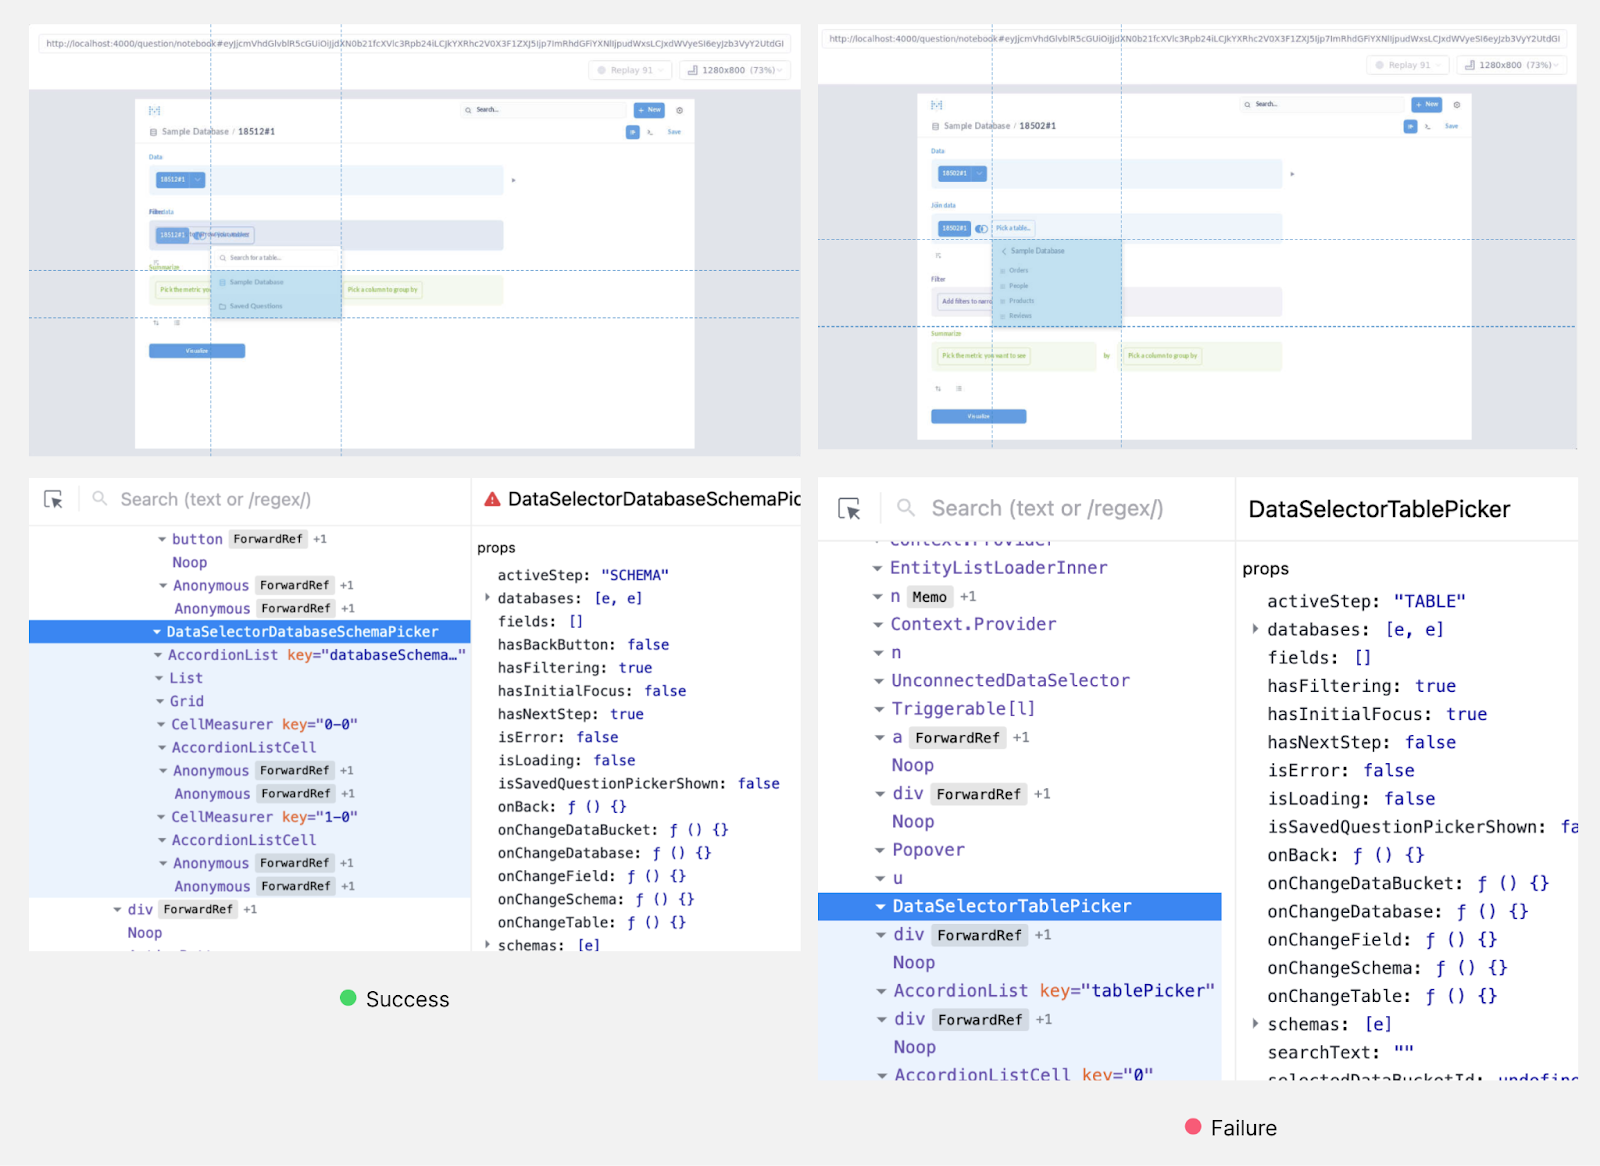Activate the element picker in the Failure DevTools
Image resolution: width=1600 pixels, height=1166 pixels.
[849, 509]
